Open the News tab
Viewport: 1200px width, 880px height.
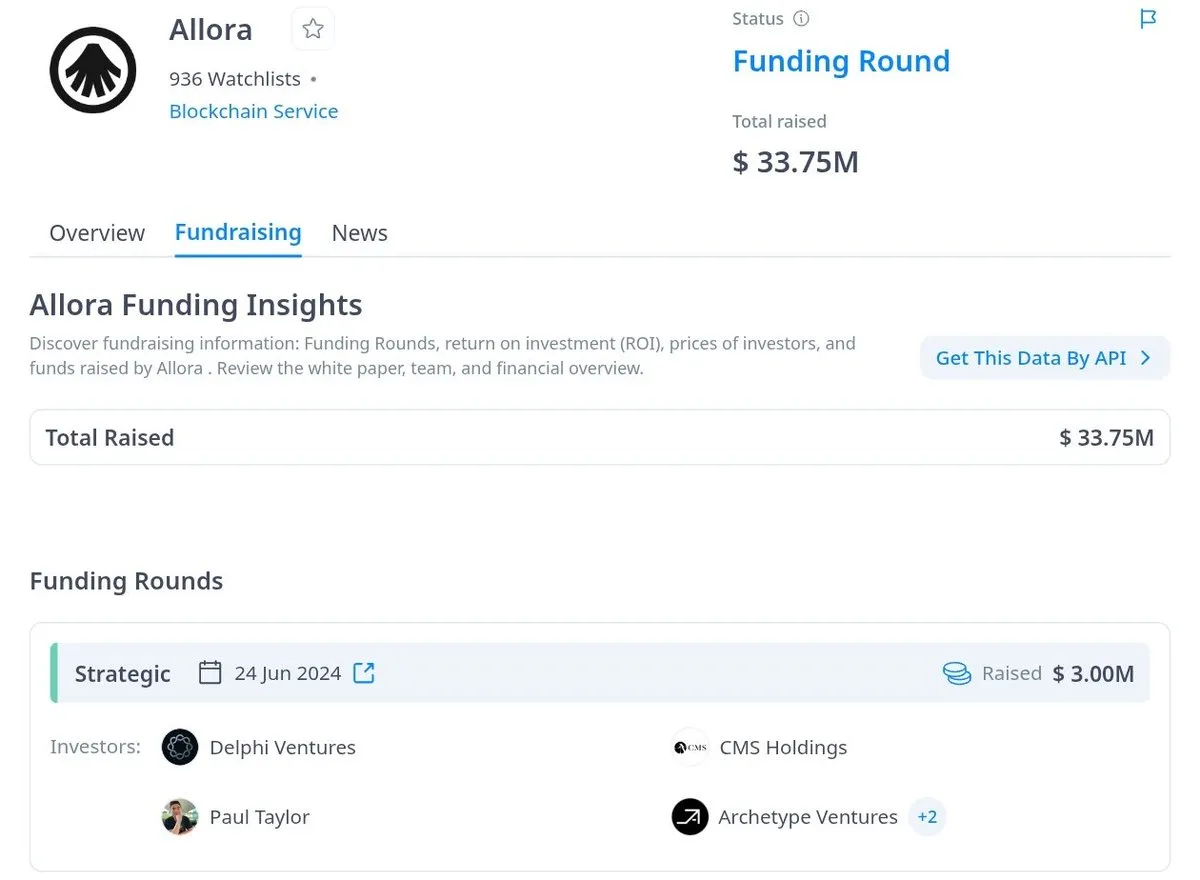[359, 233]
